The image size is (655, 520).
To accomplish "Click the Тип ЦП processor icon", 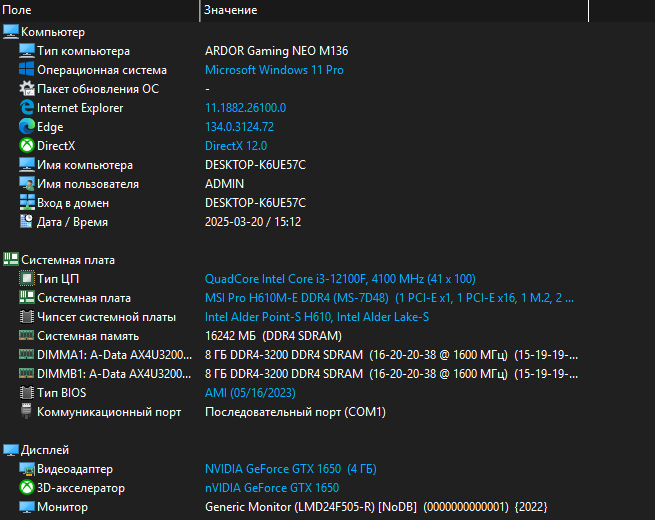I will pyautogui.click(x=27, y=279).
